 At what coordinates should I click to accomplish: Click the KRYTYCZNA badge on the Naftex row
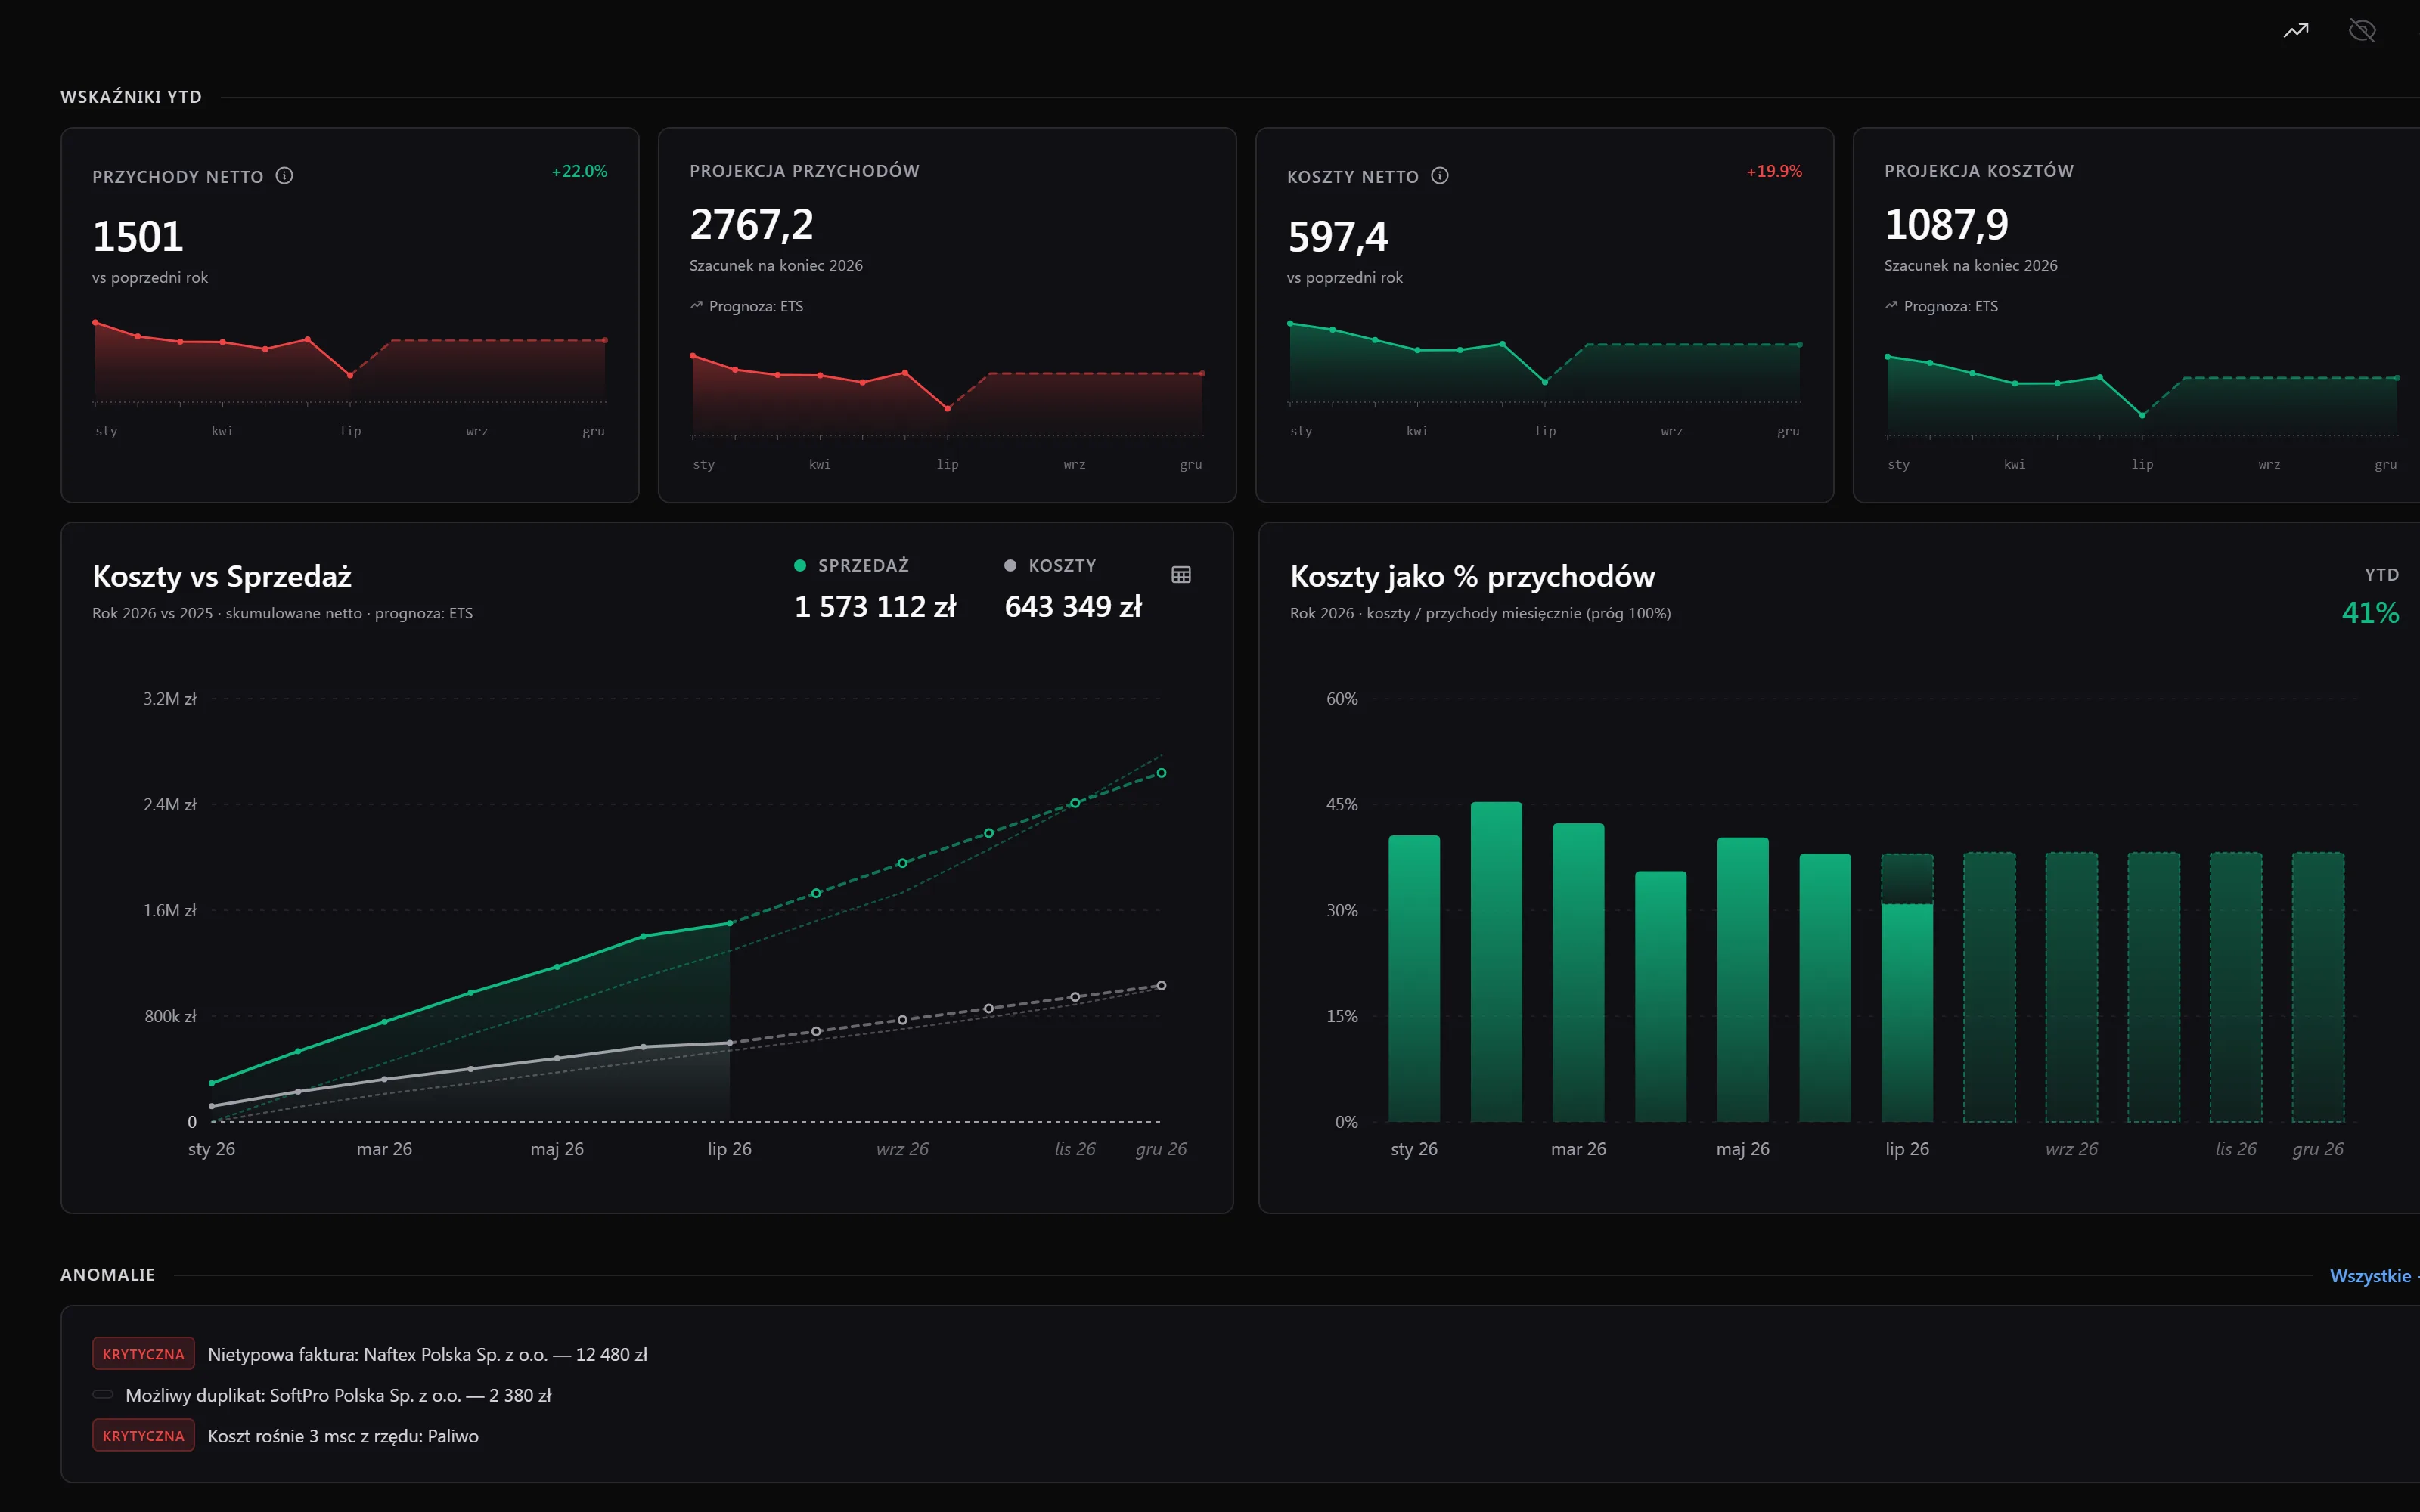click(x=143, y=1354)
